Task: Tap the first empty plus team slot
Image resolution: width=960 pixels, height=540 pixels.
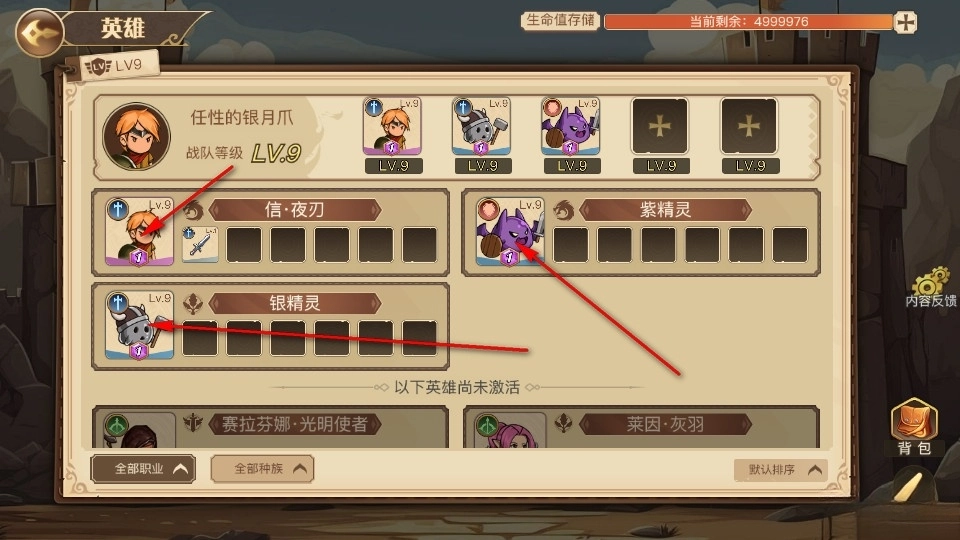Action: (660, 127)
